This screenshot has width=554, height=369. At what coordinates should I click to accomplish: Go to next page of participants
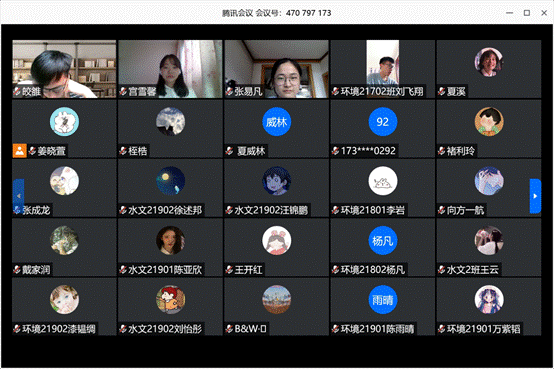tap(535, 196)
